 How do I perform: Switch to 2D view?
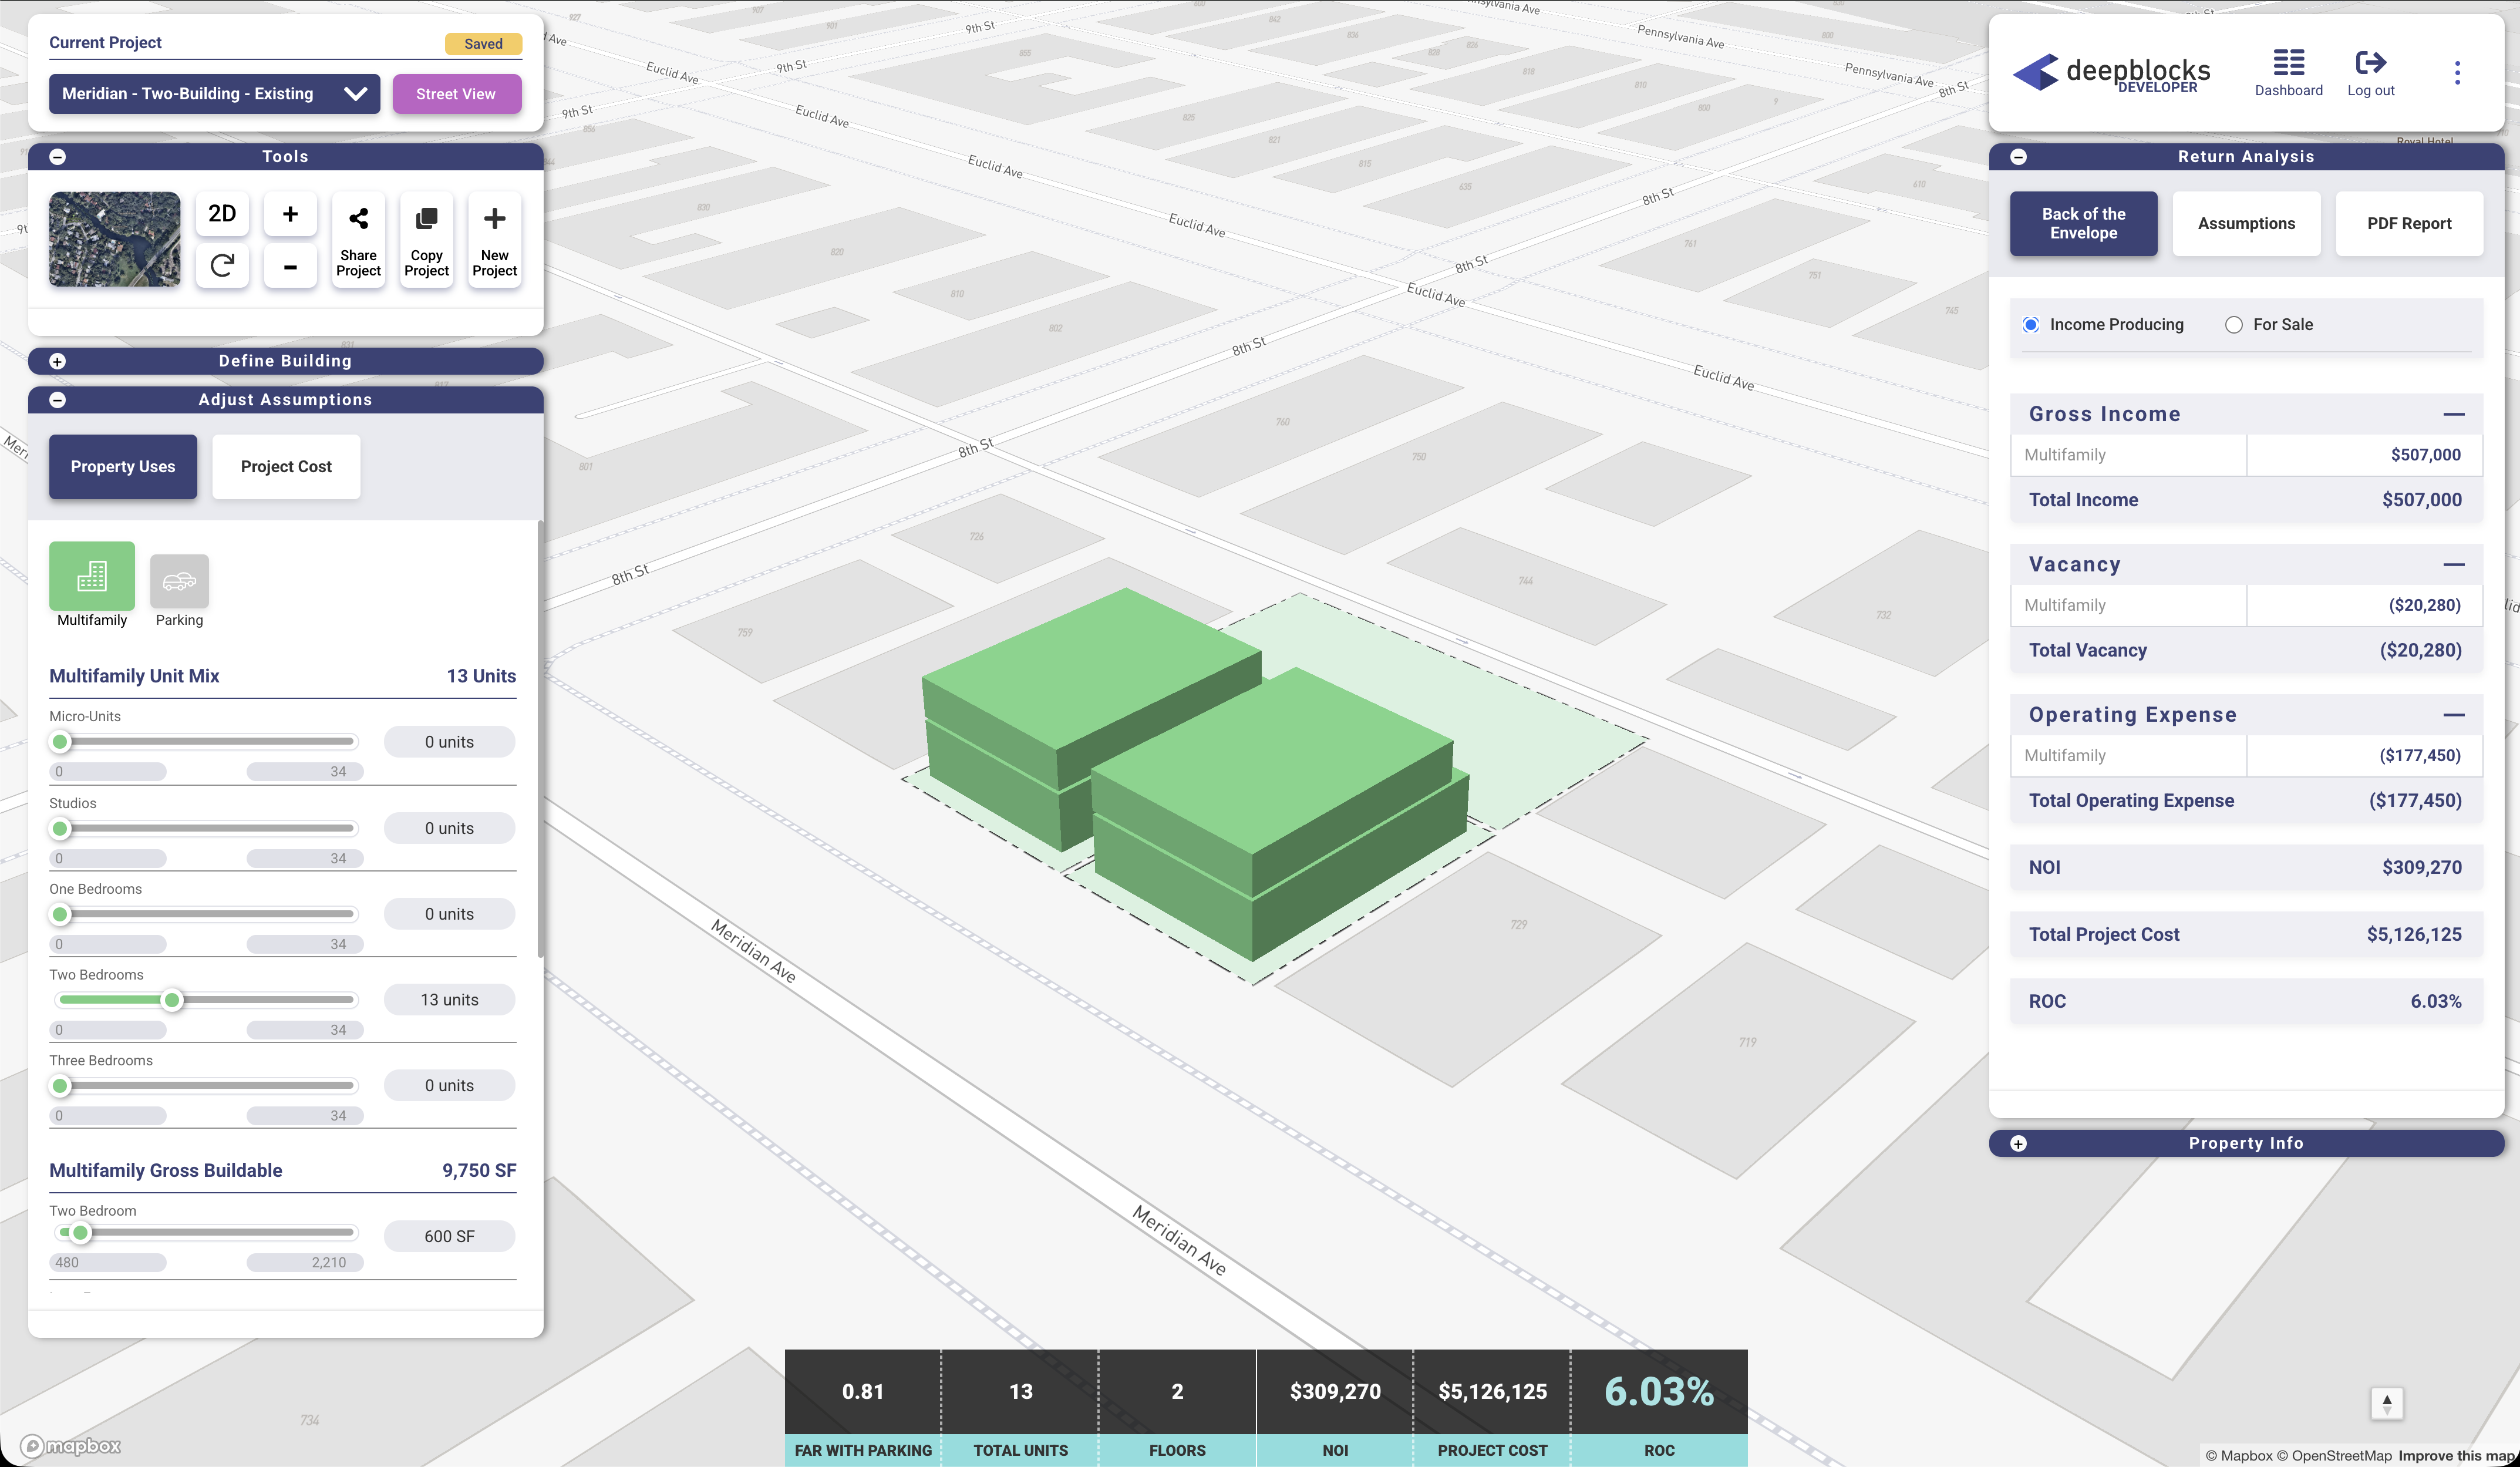pyautogui.click(x=222, y=213)
